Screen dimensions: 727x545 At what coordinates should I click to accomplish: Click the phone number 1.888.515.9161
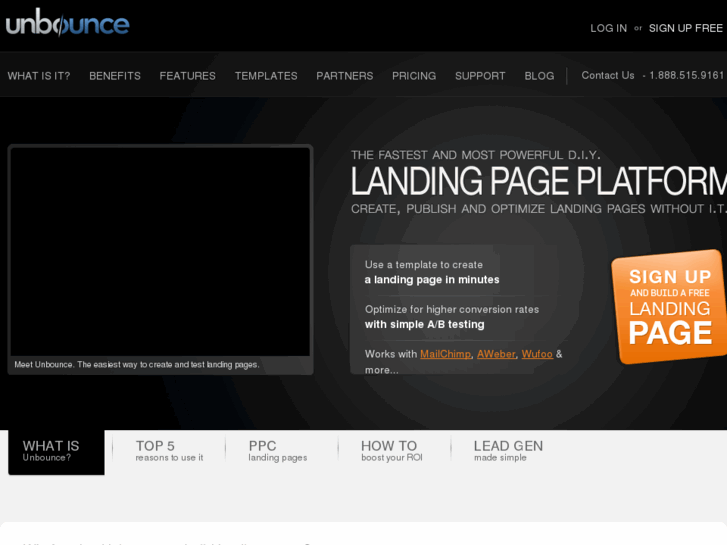pos(686,75)
